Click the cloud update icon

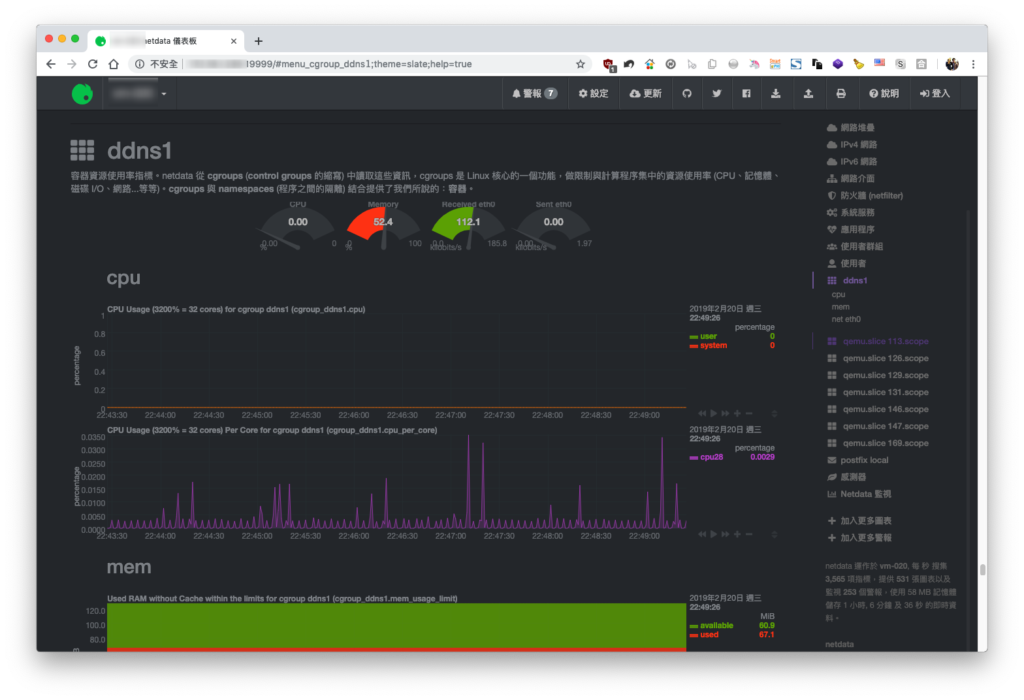645,93
